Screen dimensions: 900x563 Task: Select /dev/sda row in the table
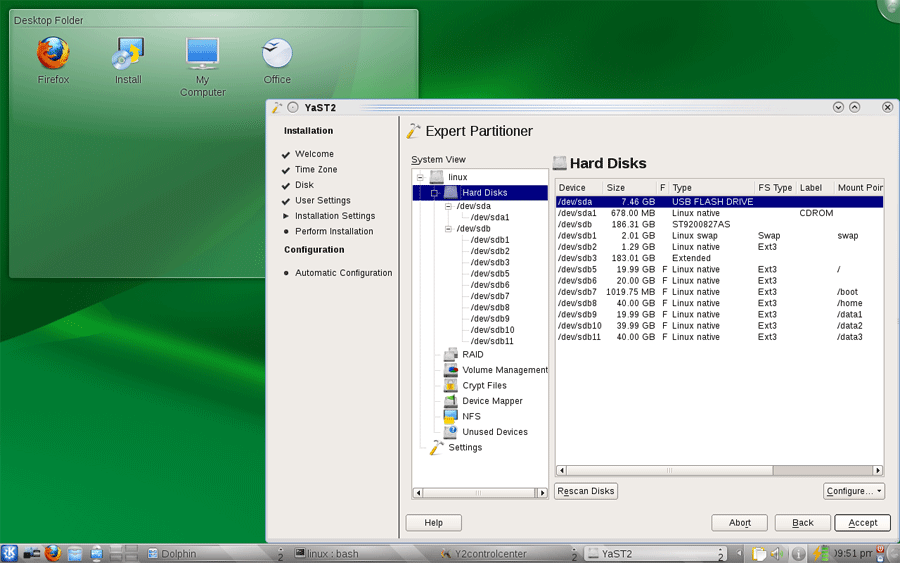click(x=719, y=202)
